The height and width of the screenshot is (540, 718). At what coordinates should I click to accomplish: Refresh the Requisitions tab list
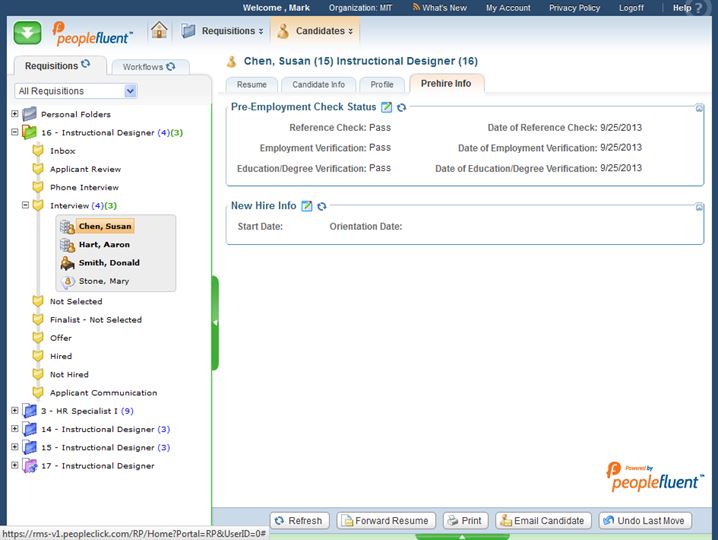[86, 65]
